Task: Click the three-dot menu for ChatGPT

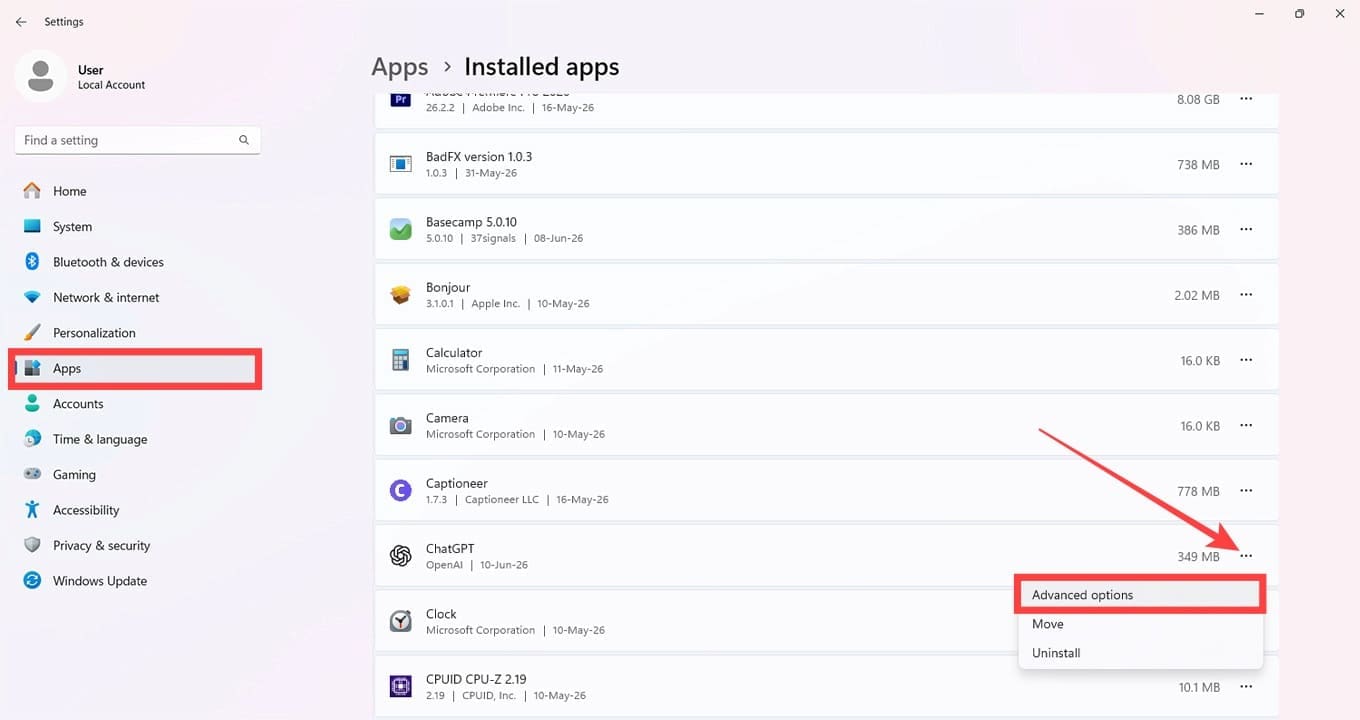Action: (1246, 556)
